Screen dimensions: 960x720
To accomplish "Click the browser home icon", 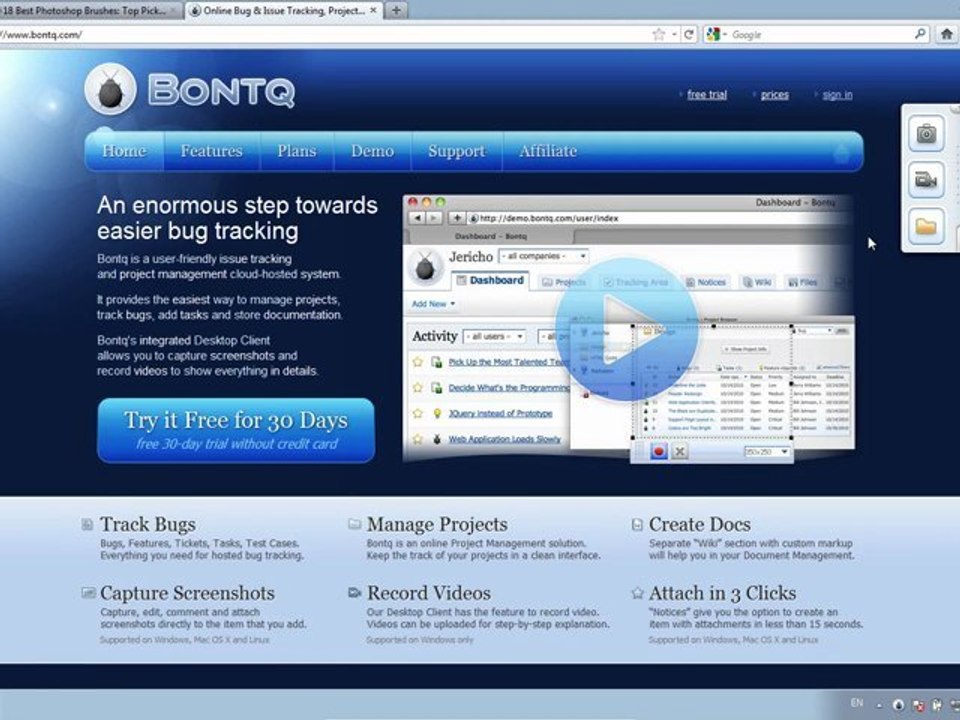I will point(947,34).
